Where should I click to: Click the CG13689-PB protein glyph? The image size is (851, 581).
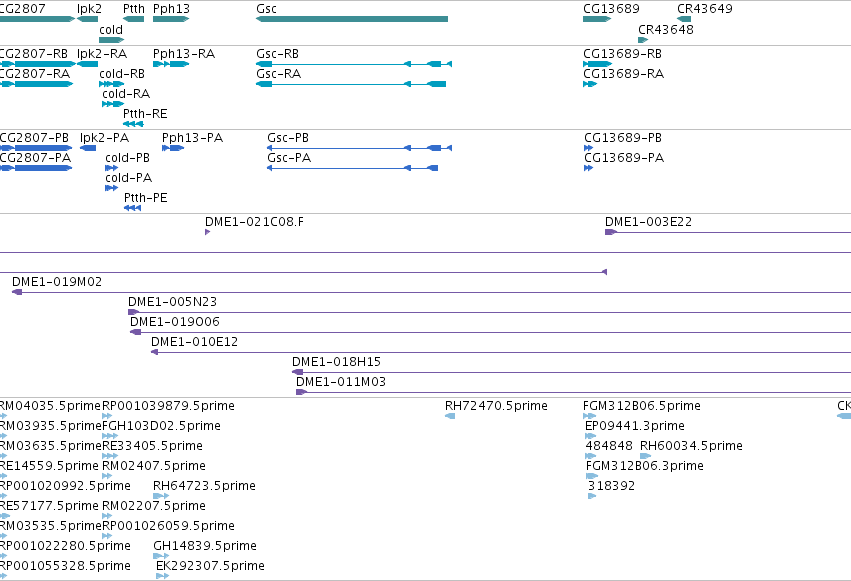click(x=588, y=148)
